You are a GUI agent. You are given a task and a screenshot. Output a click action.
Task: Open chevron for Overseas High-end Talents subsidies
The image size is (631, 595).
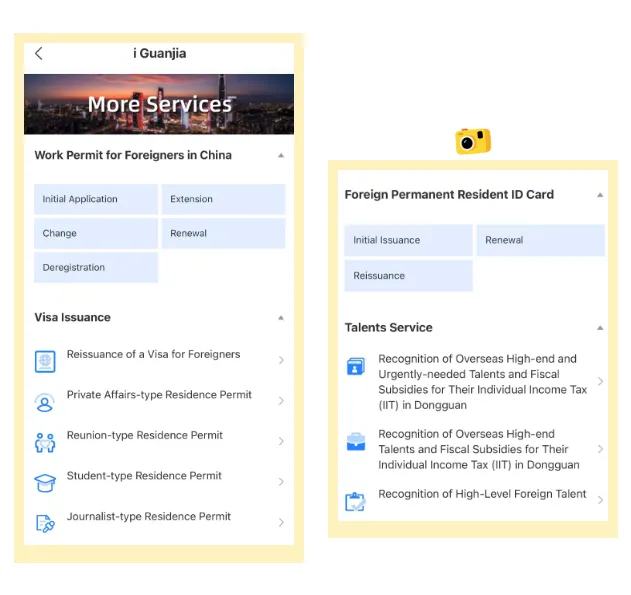click(x=600, y=449)
